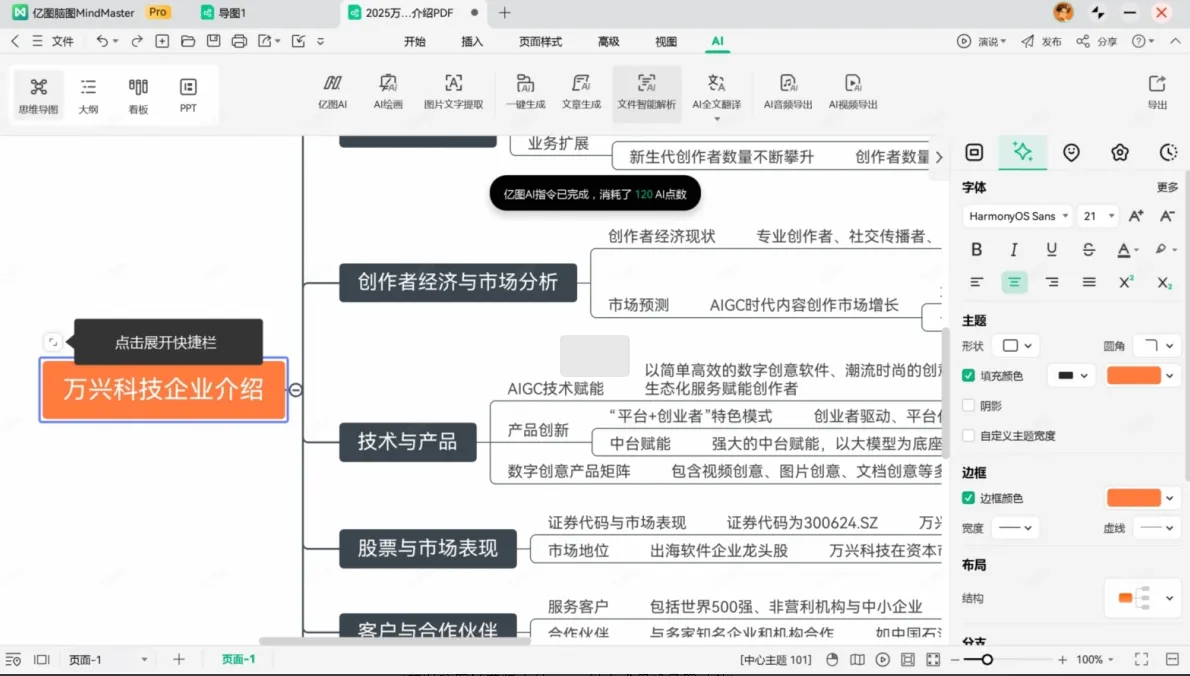Pick the orange fill color swatch
Viewport: 1190px width, 676px height.
1133,375
